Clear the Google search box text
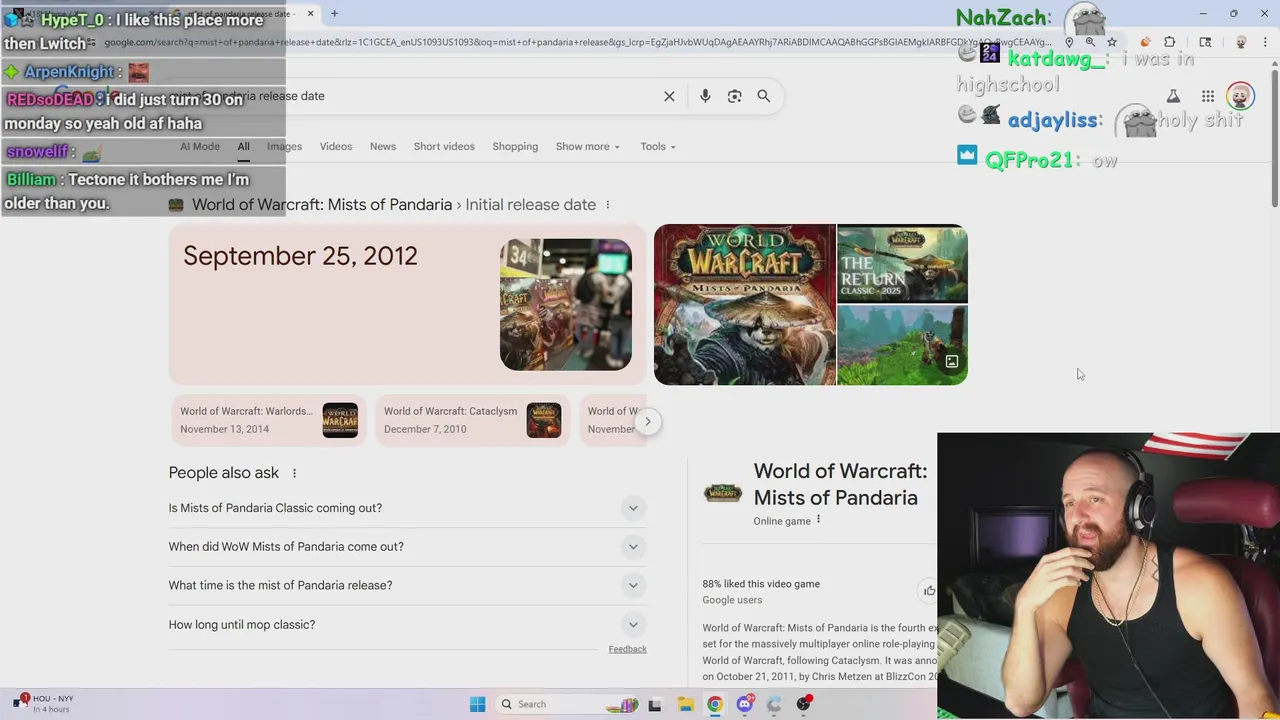The height and width of the screenshot is (720, 1280). pos(669,96)
